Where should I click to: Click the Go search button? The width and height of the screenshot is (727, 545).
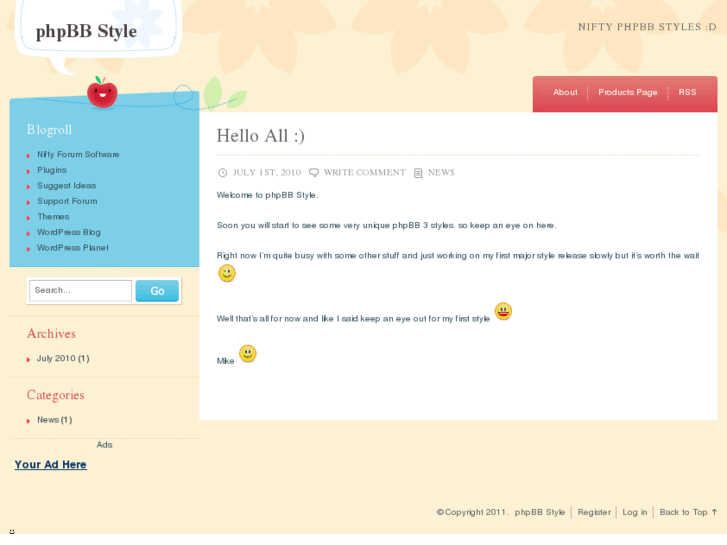pos(157,291)
